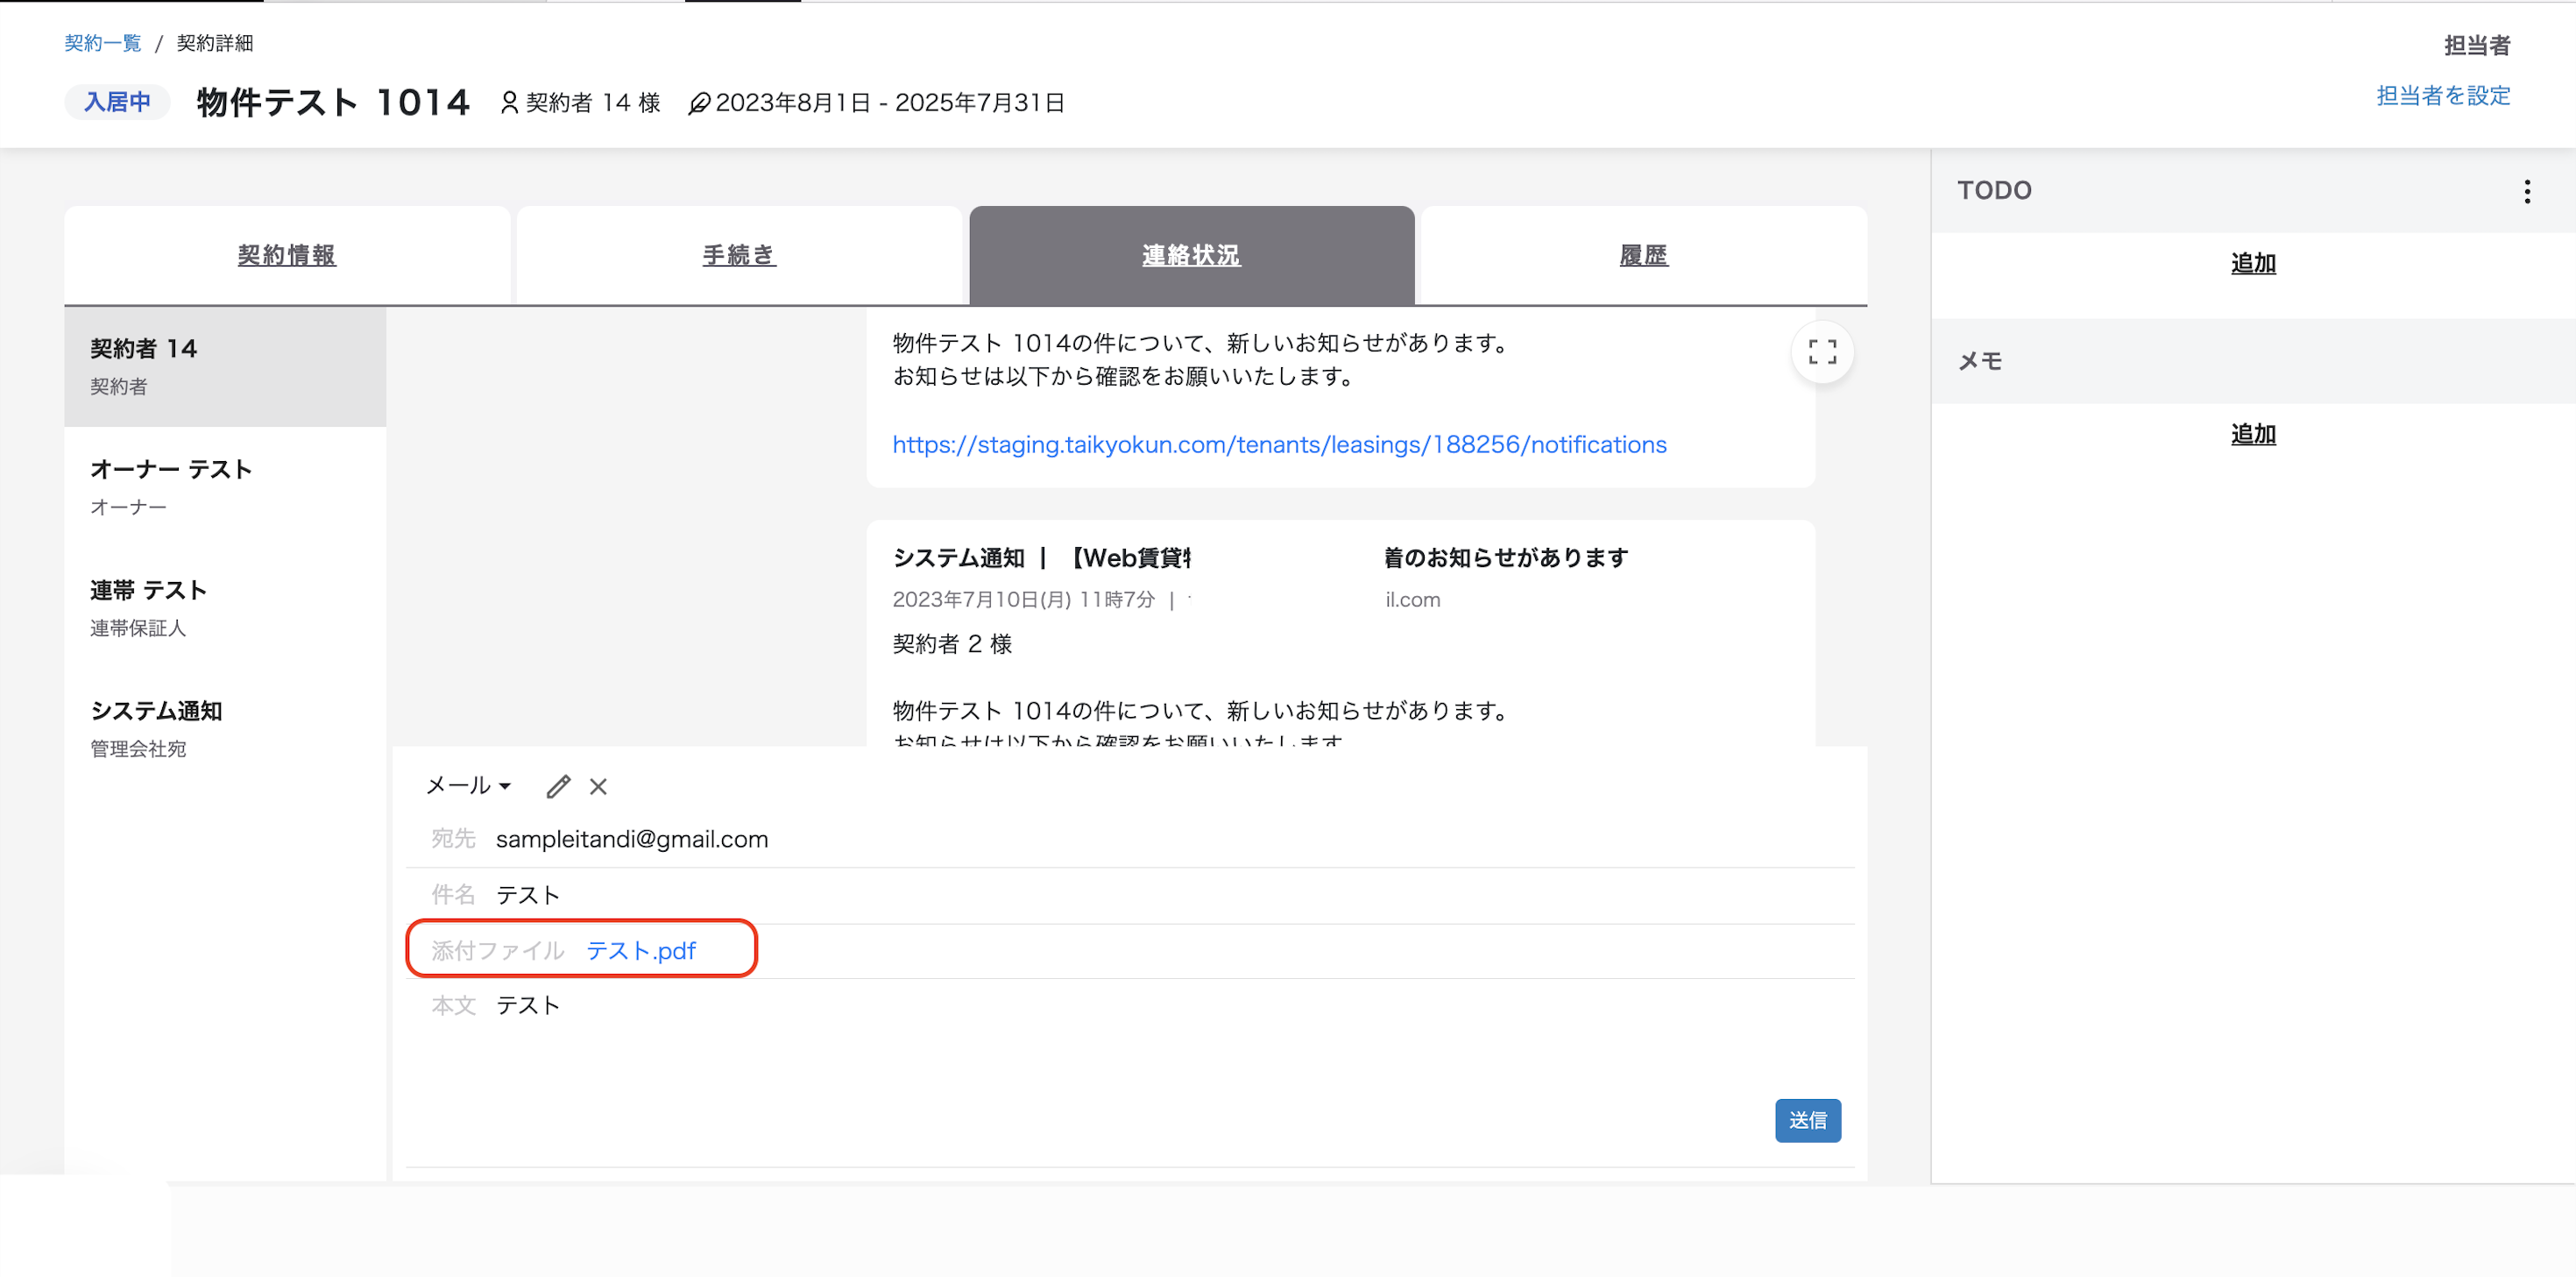Click the 契約詳細 breadcrumb text
Image resolution: width=2576 pixels, height=1277 pixels.
(x=215, y=43)
